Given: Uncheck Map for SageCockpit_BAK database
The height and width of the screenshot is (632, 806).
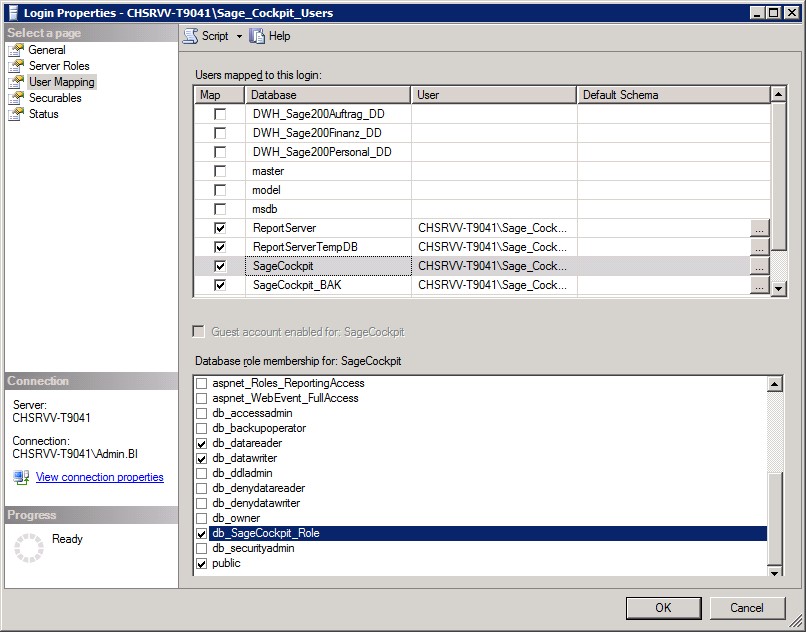Looking at the screenshot, I should [220, 285].
